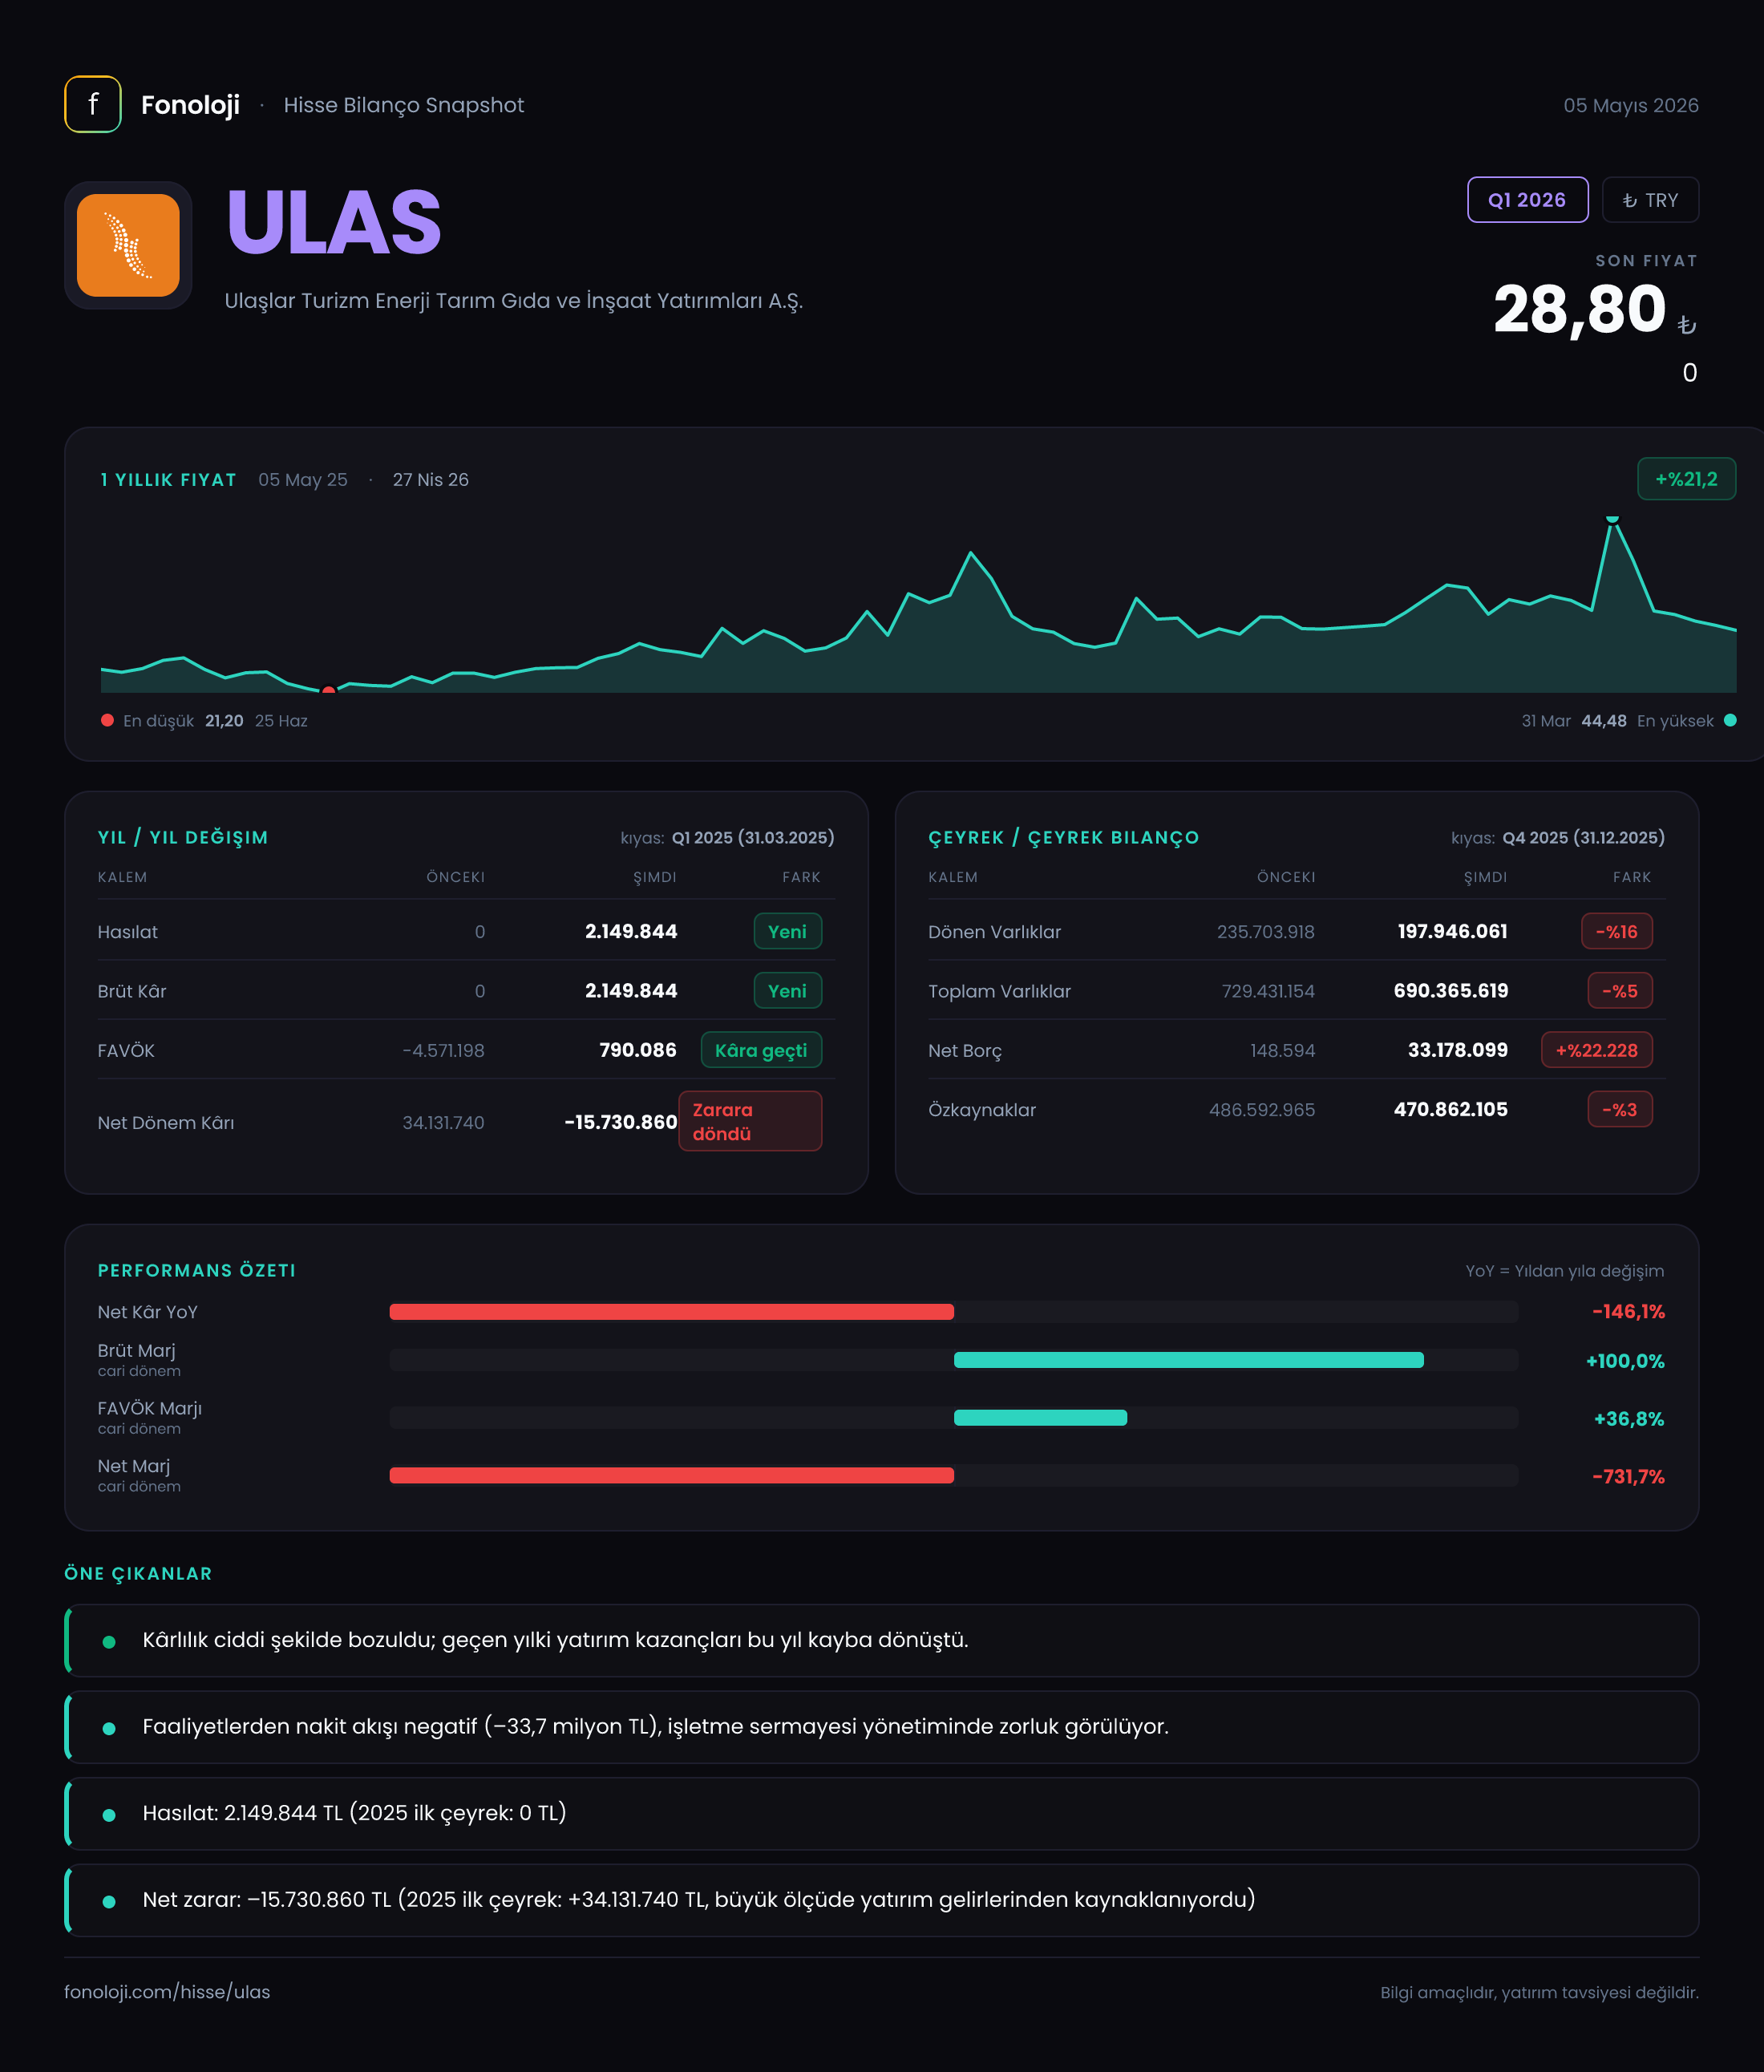Click the 'Yeni' badge in Brüt Kâr row

pos(787,991)
